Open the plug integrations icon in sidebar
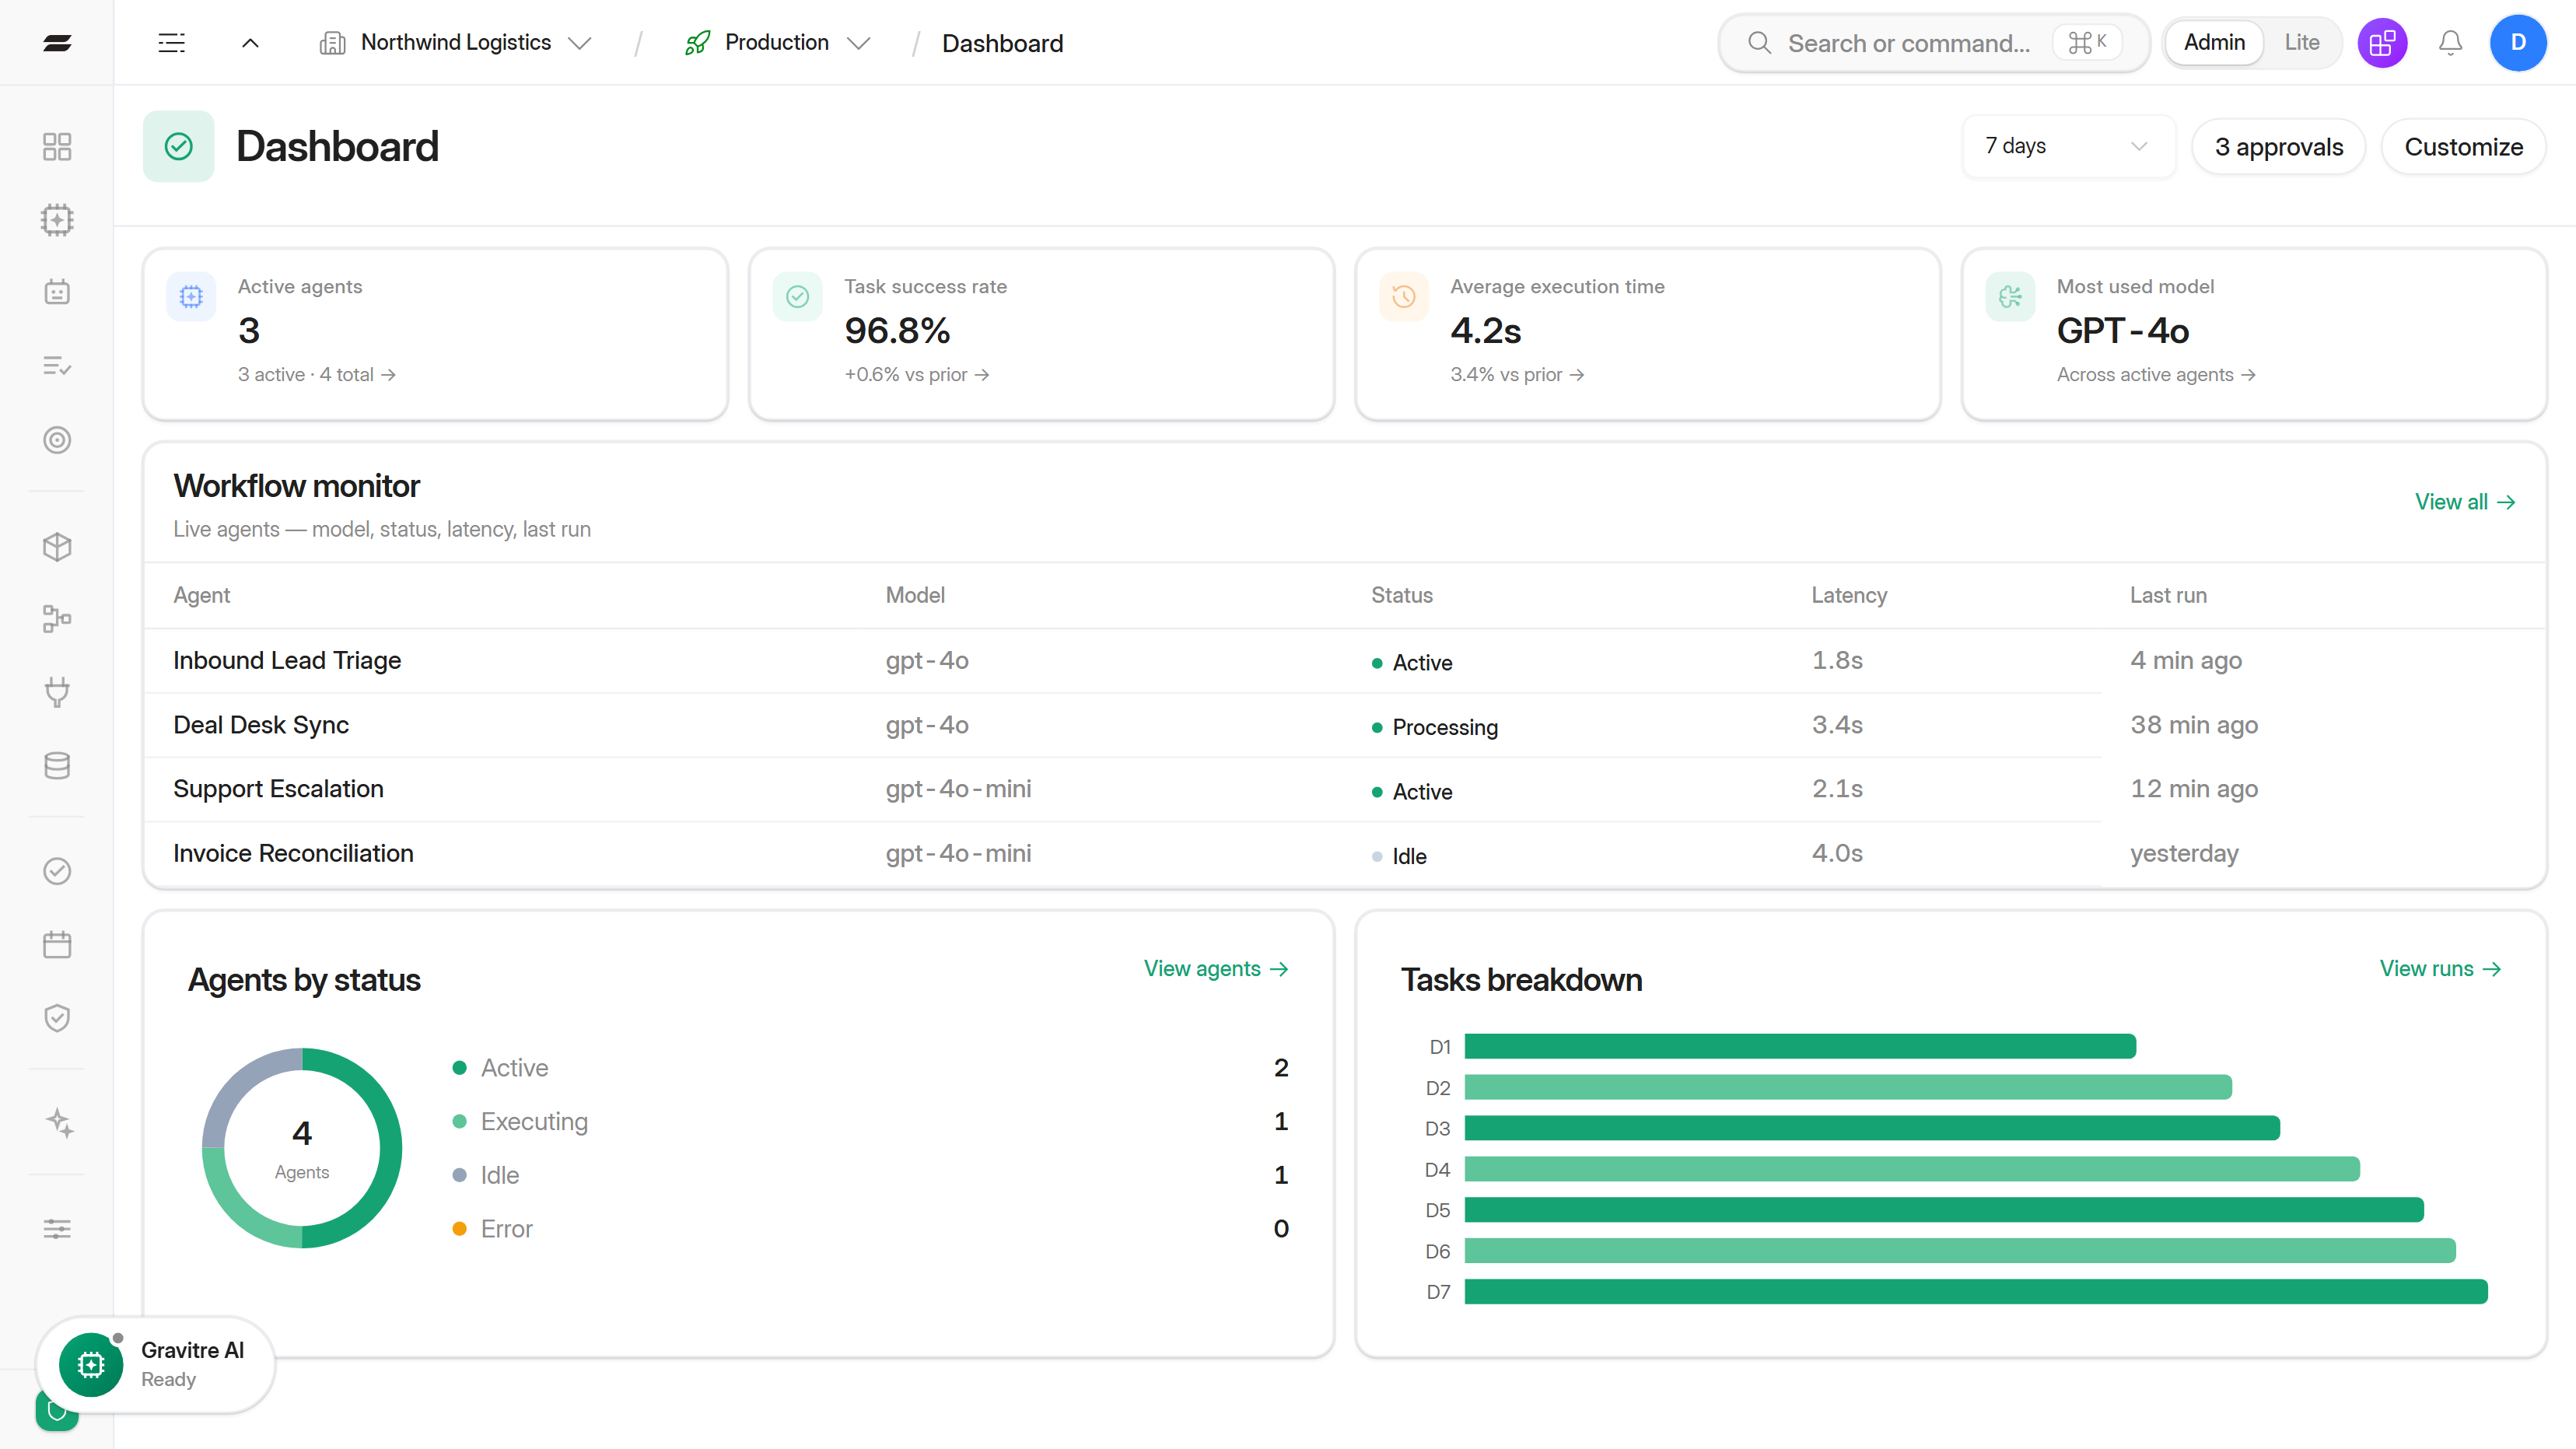This screenshot has width=2576, height=1449. pos(57,692)
